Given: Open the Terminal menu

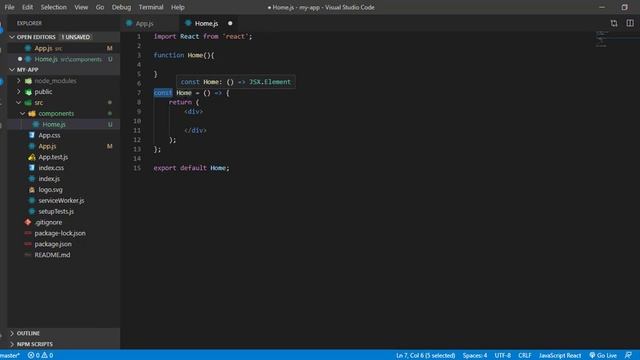Looking at the screenshot, I should [x=151, y=7].
